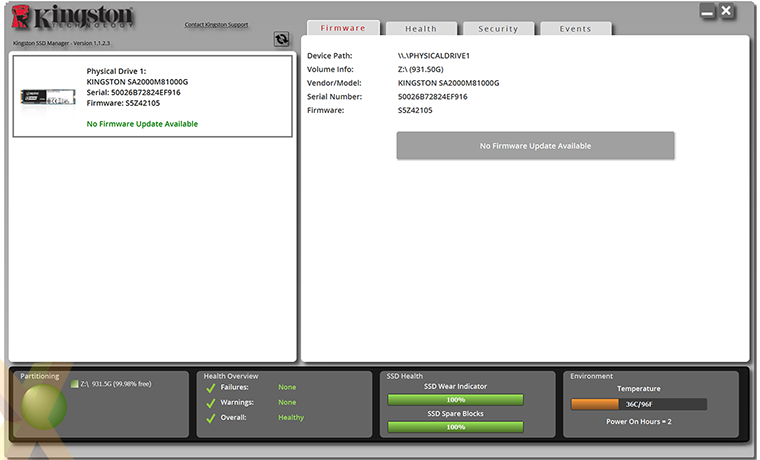Click the firmware version value in the Firmware panel

pyautogui.click(x=415, y=110)
